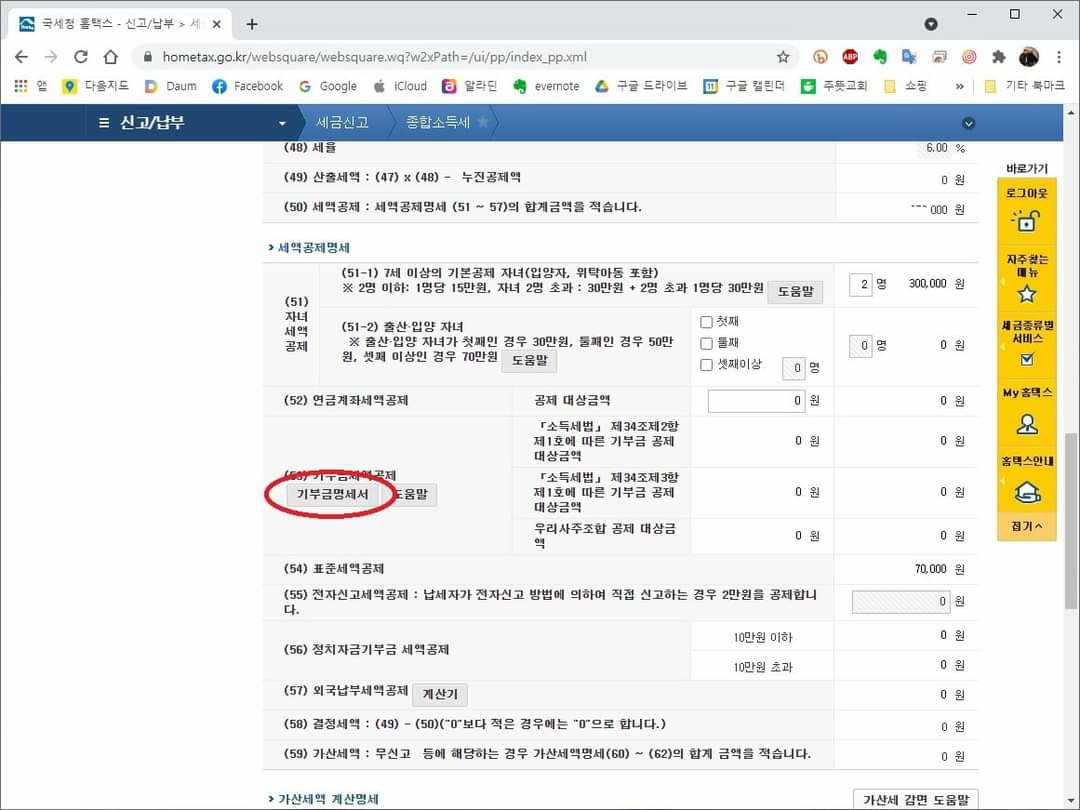Expand the blue header round chevron
Screen dimensions: 1080x810
tap(967, 124)
